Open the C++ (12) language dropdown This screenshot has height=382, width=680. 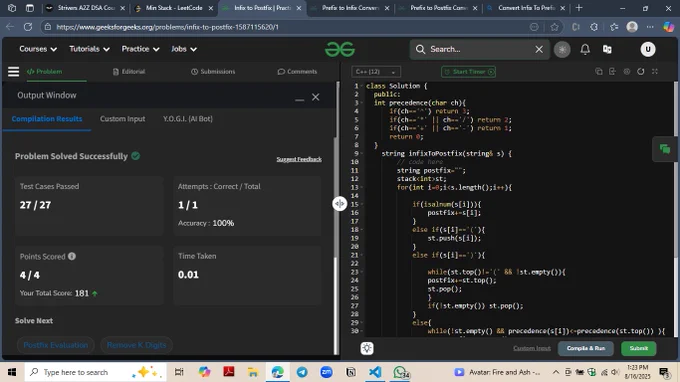tap(376, 72)
